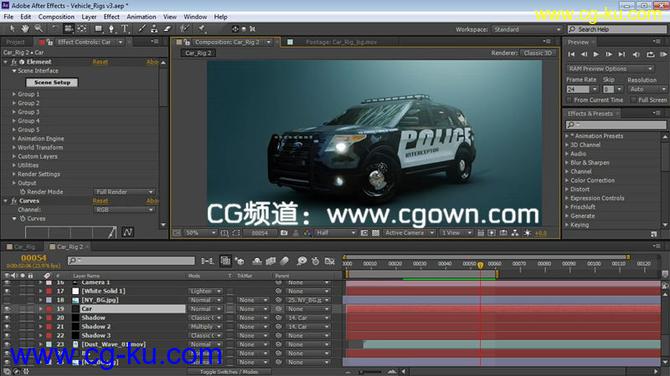Open the Animation menu
This screenshot has height=376, width=670.
pos(141,17)
